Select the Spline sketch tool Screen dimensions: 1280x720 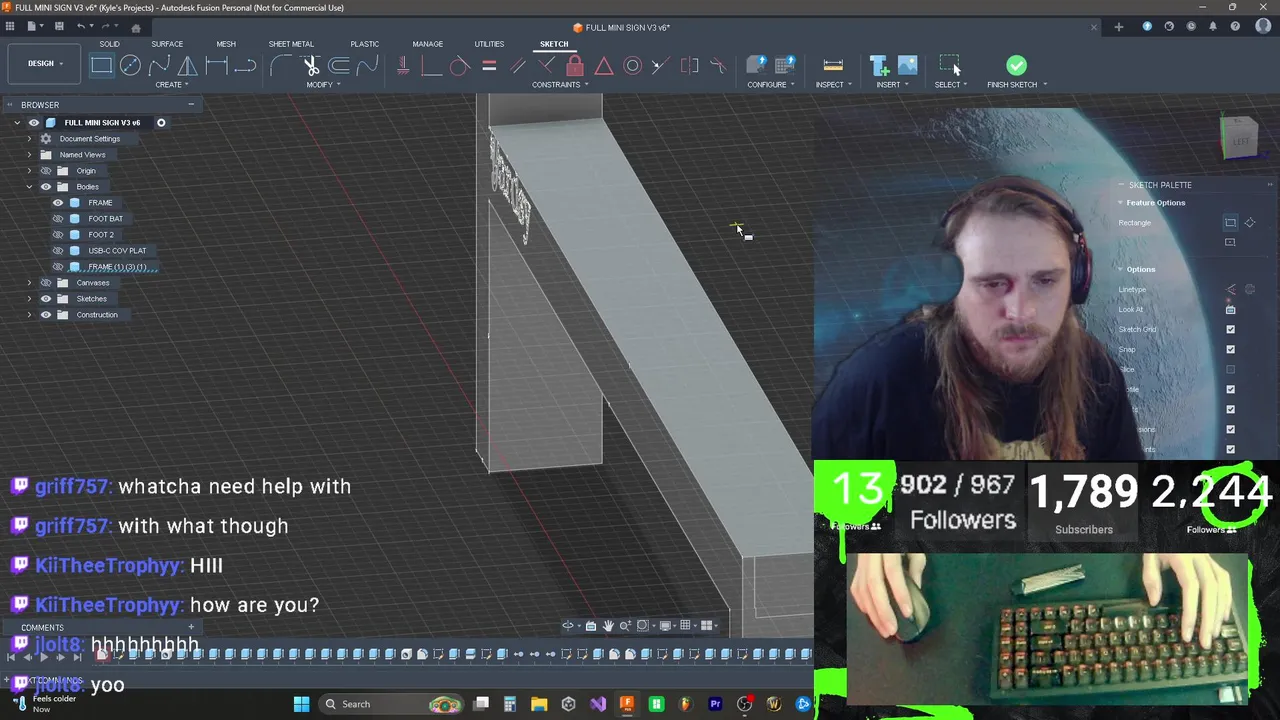[x=159, y=66]
